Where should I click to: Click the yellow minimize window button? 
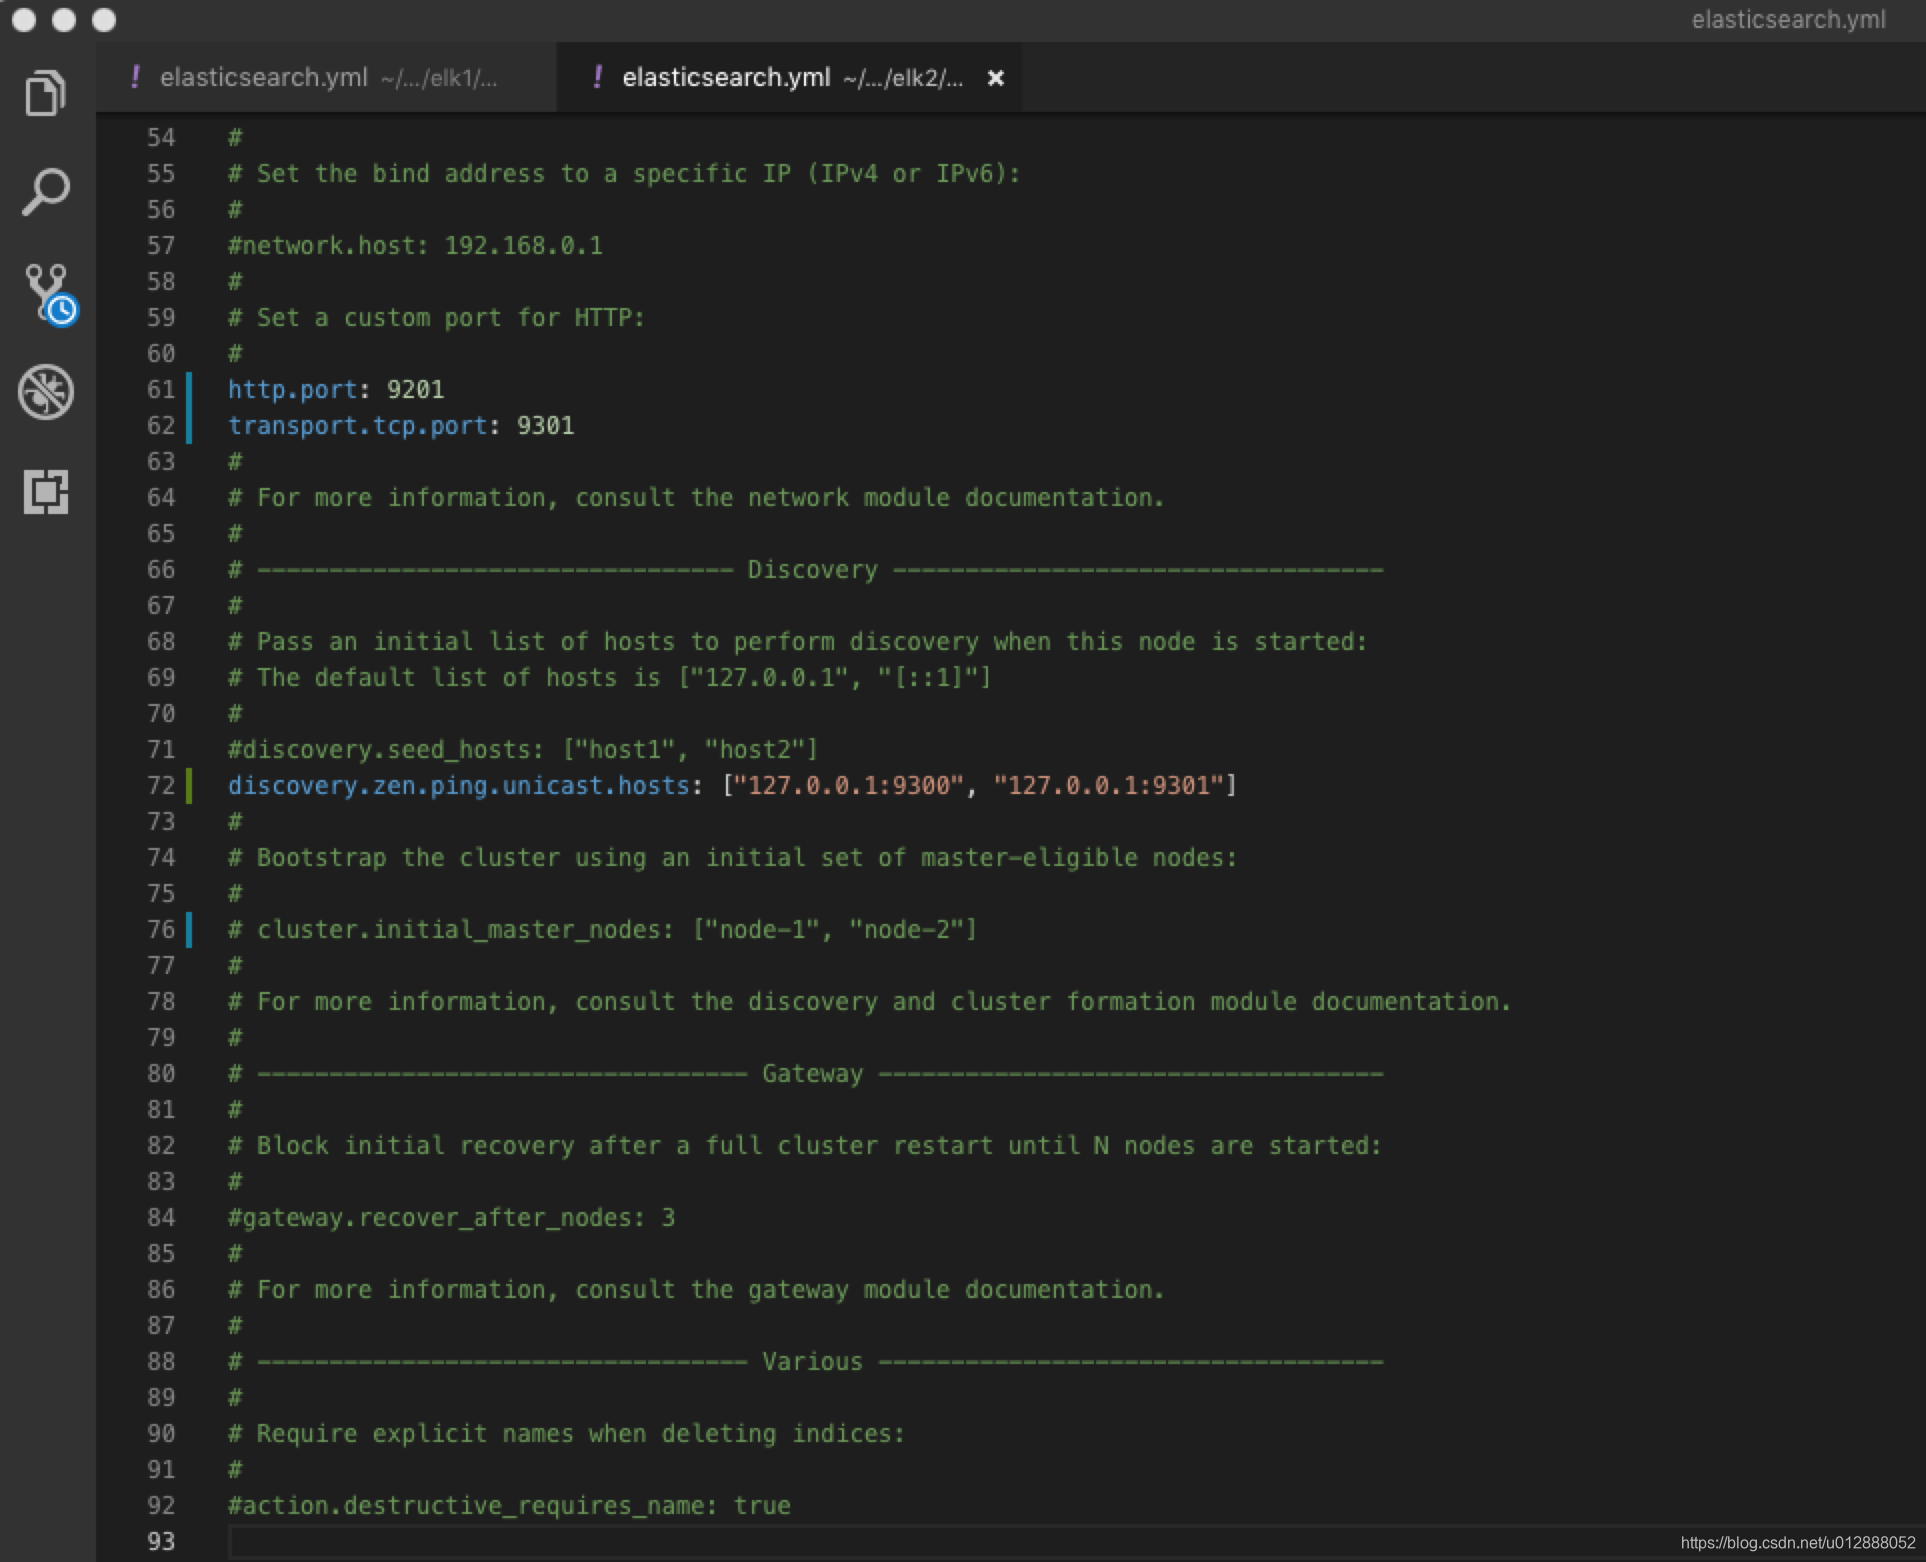pyautogui.click(x=64, y=20)
